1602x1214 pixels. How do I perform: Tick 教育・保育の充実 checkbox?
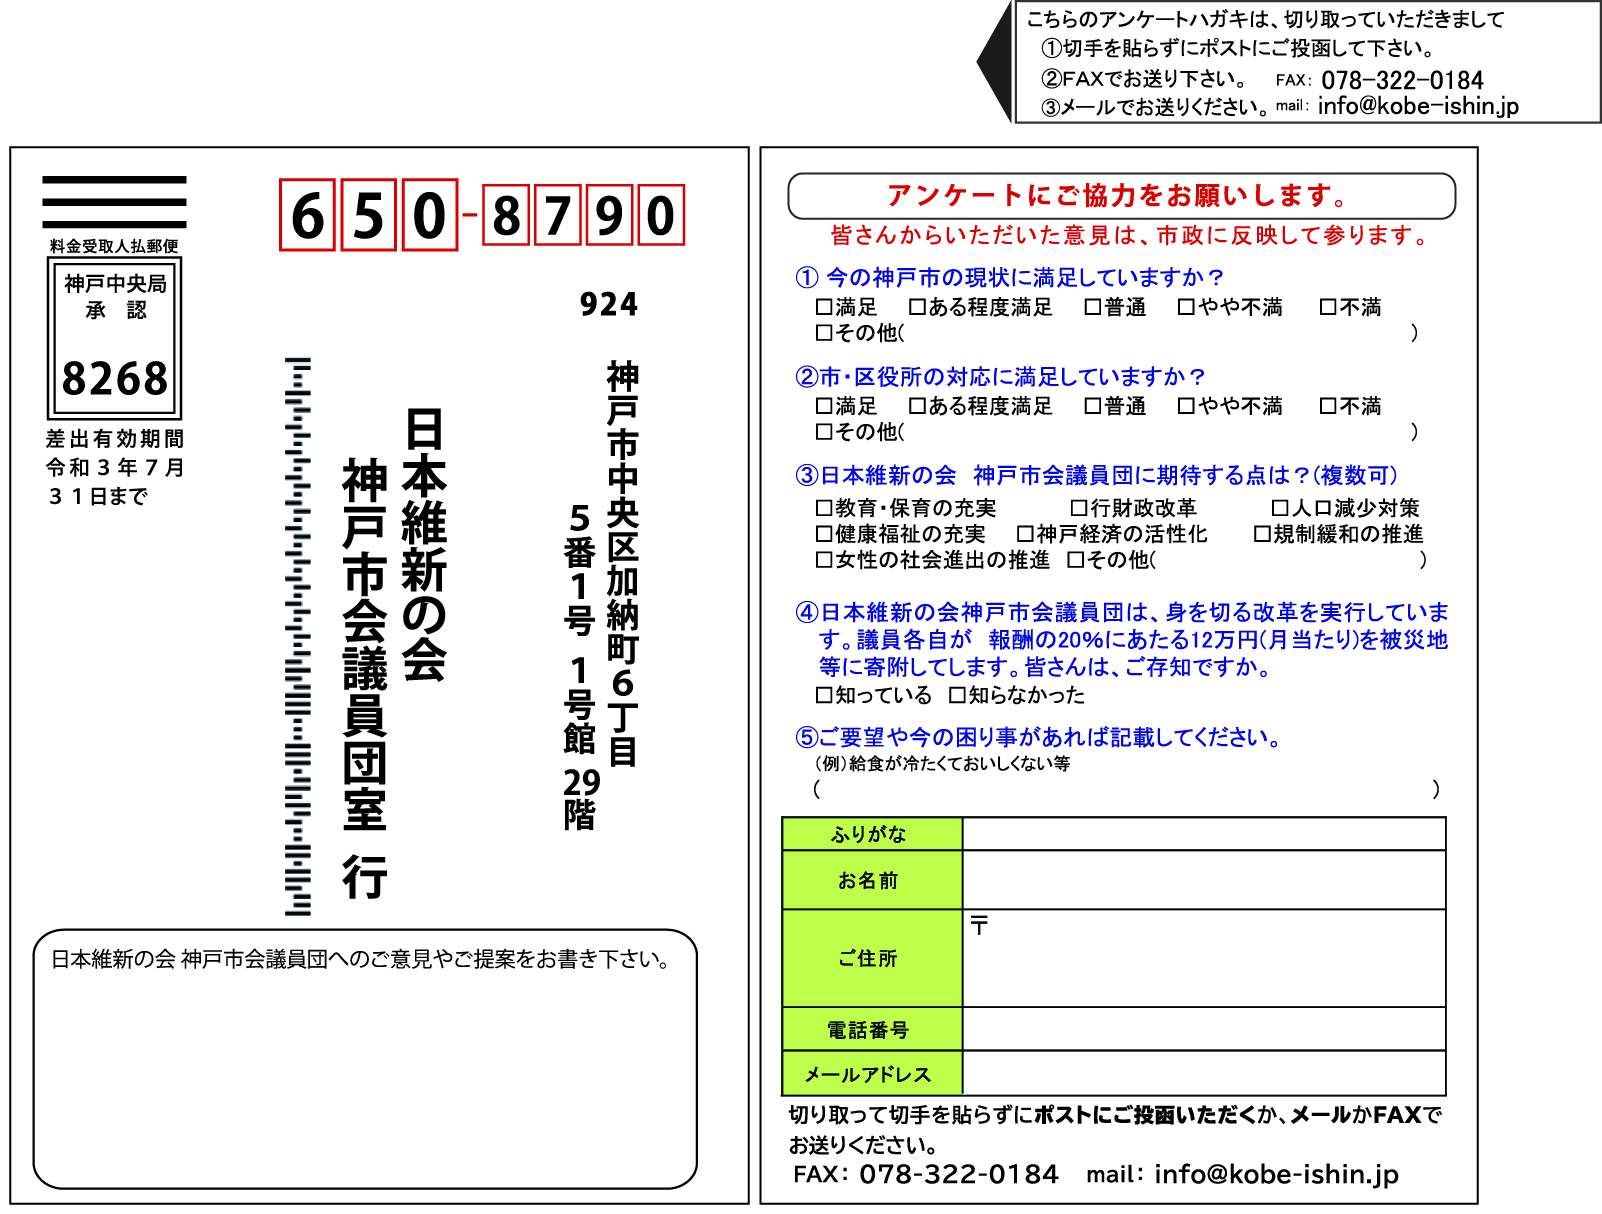point(824,508)
